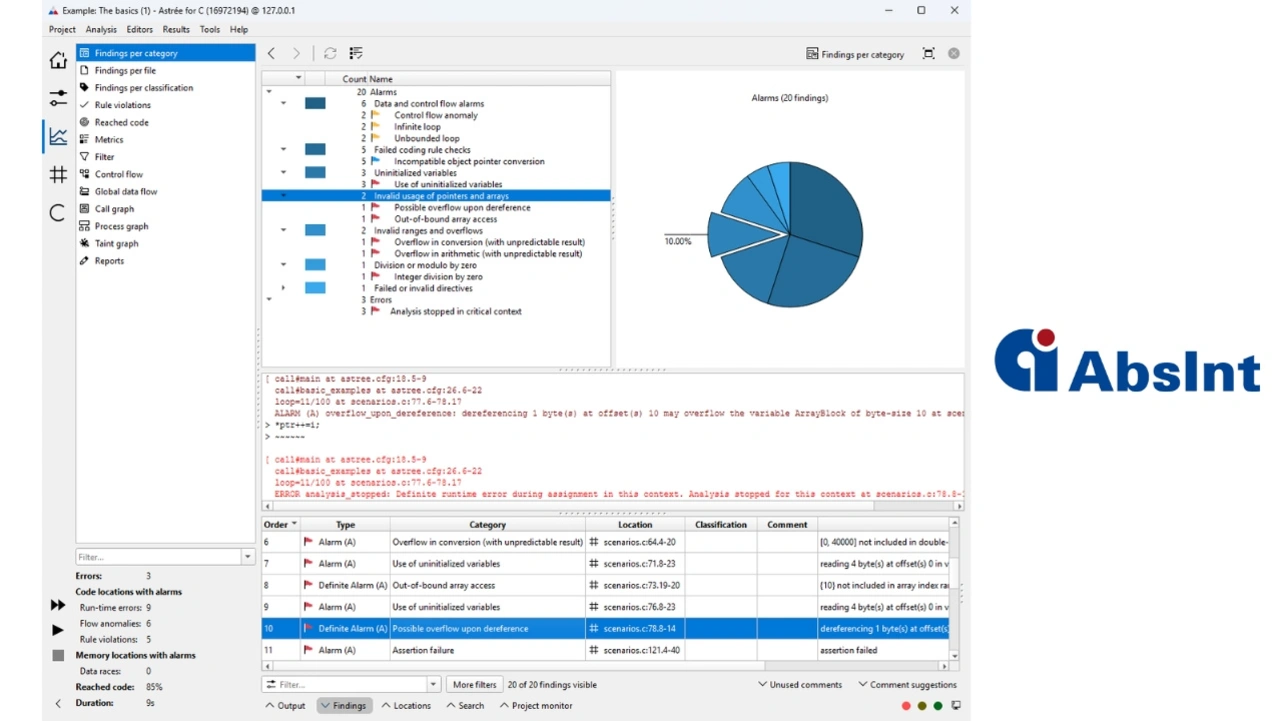Toggle the Locations panel
Screen dimensions: 1280x721
(x=405, y=706)
